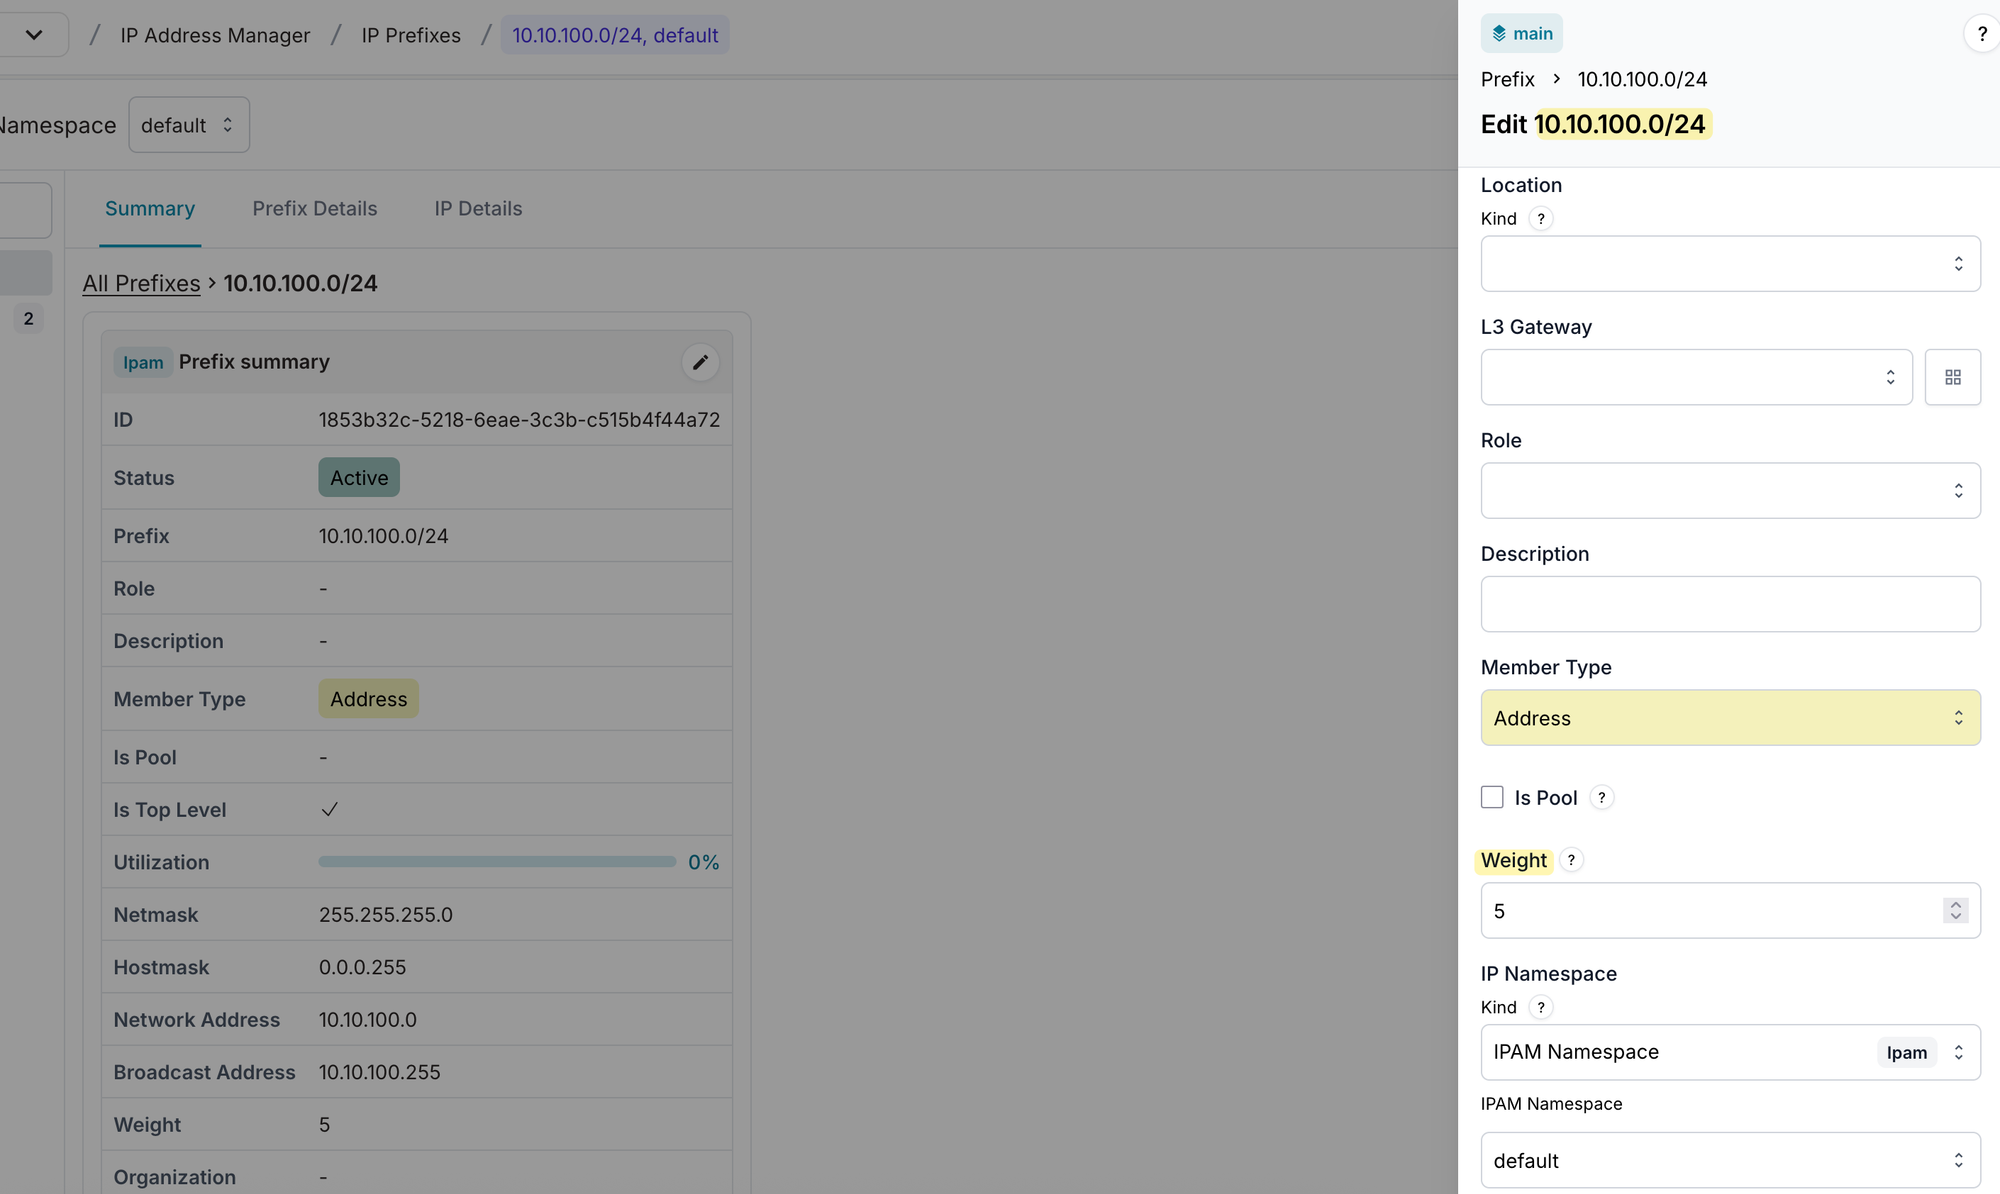The image size is (2000, 1194).
Task: Open the Member Type Address dropdown
Action: pyautogui.click(x=1730, y=718)
